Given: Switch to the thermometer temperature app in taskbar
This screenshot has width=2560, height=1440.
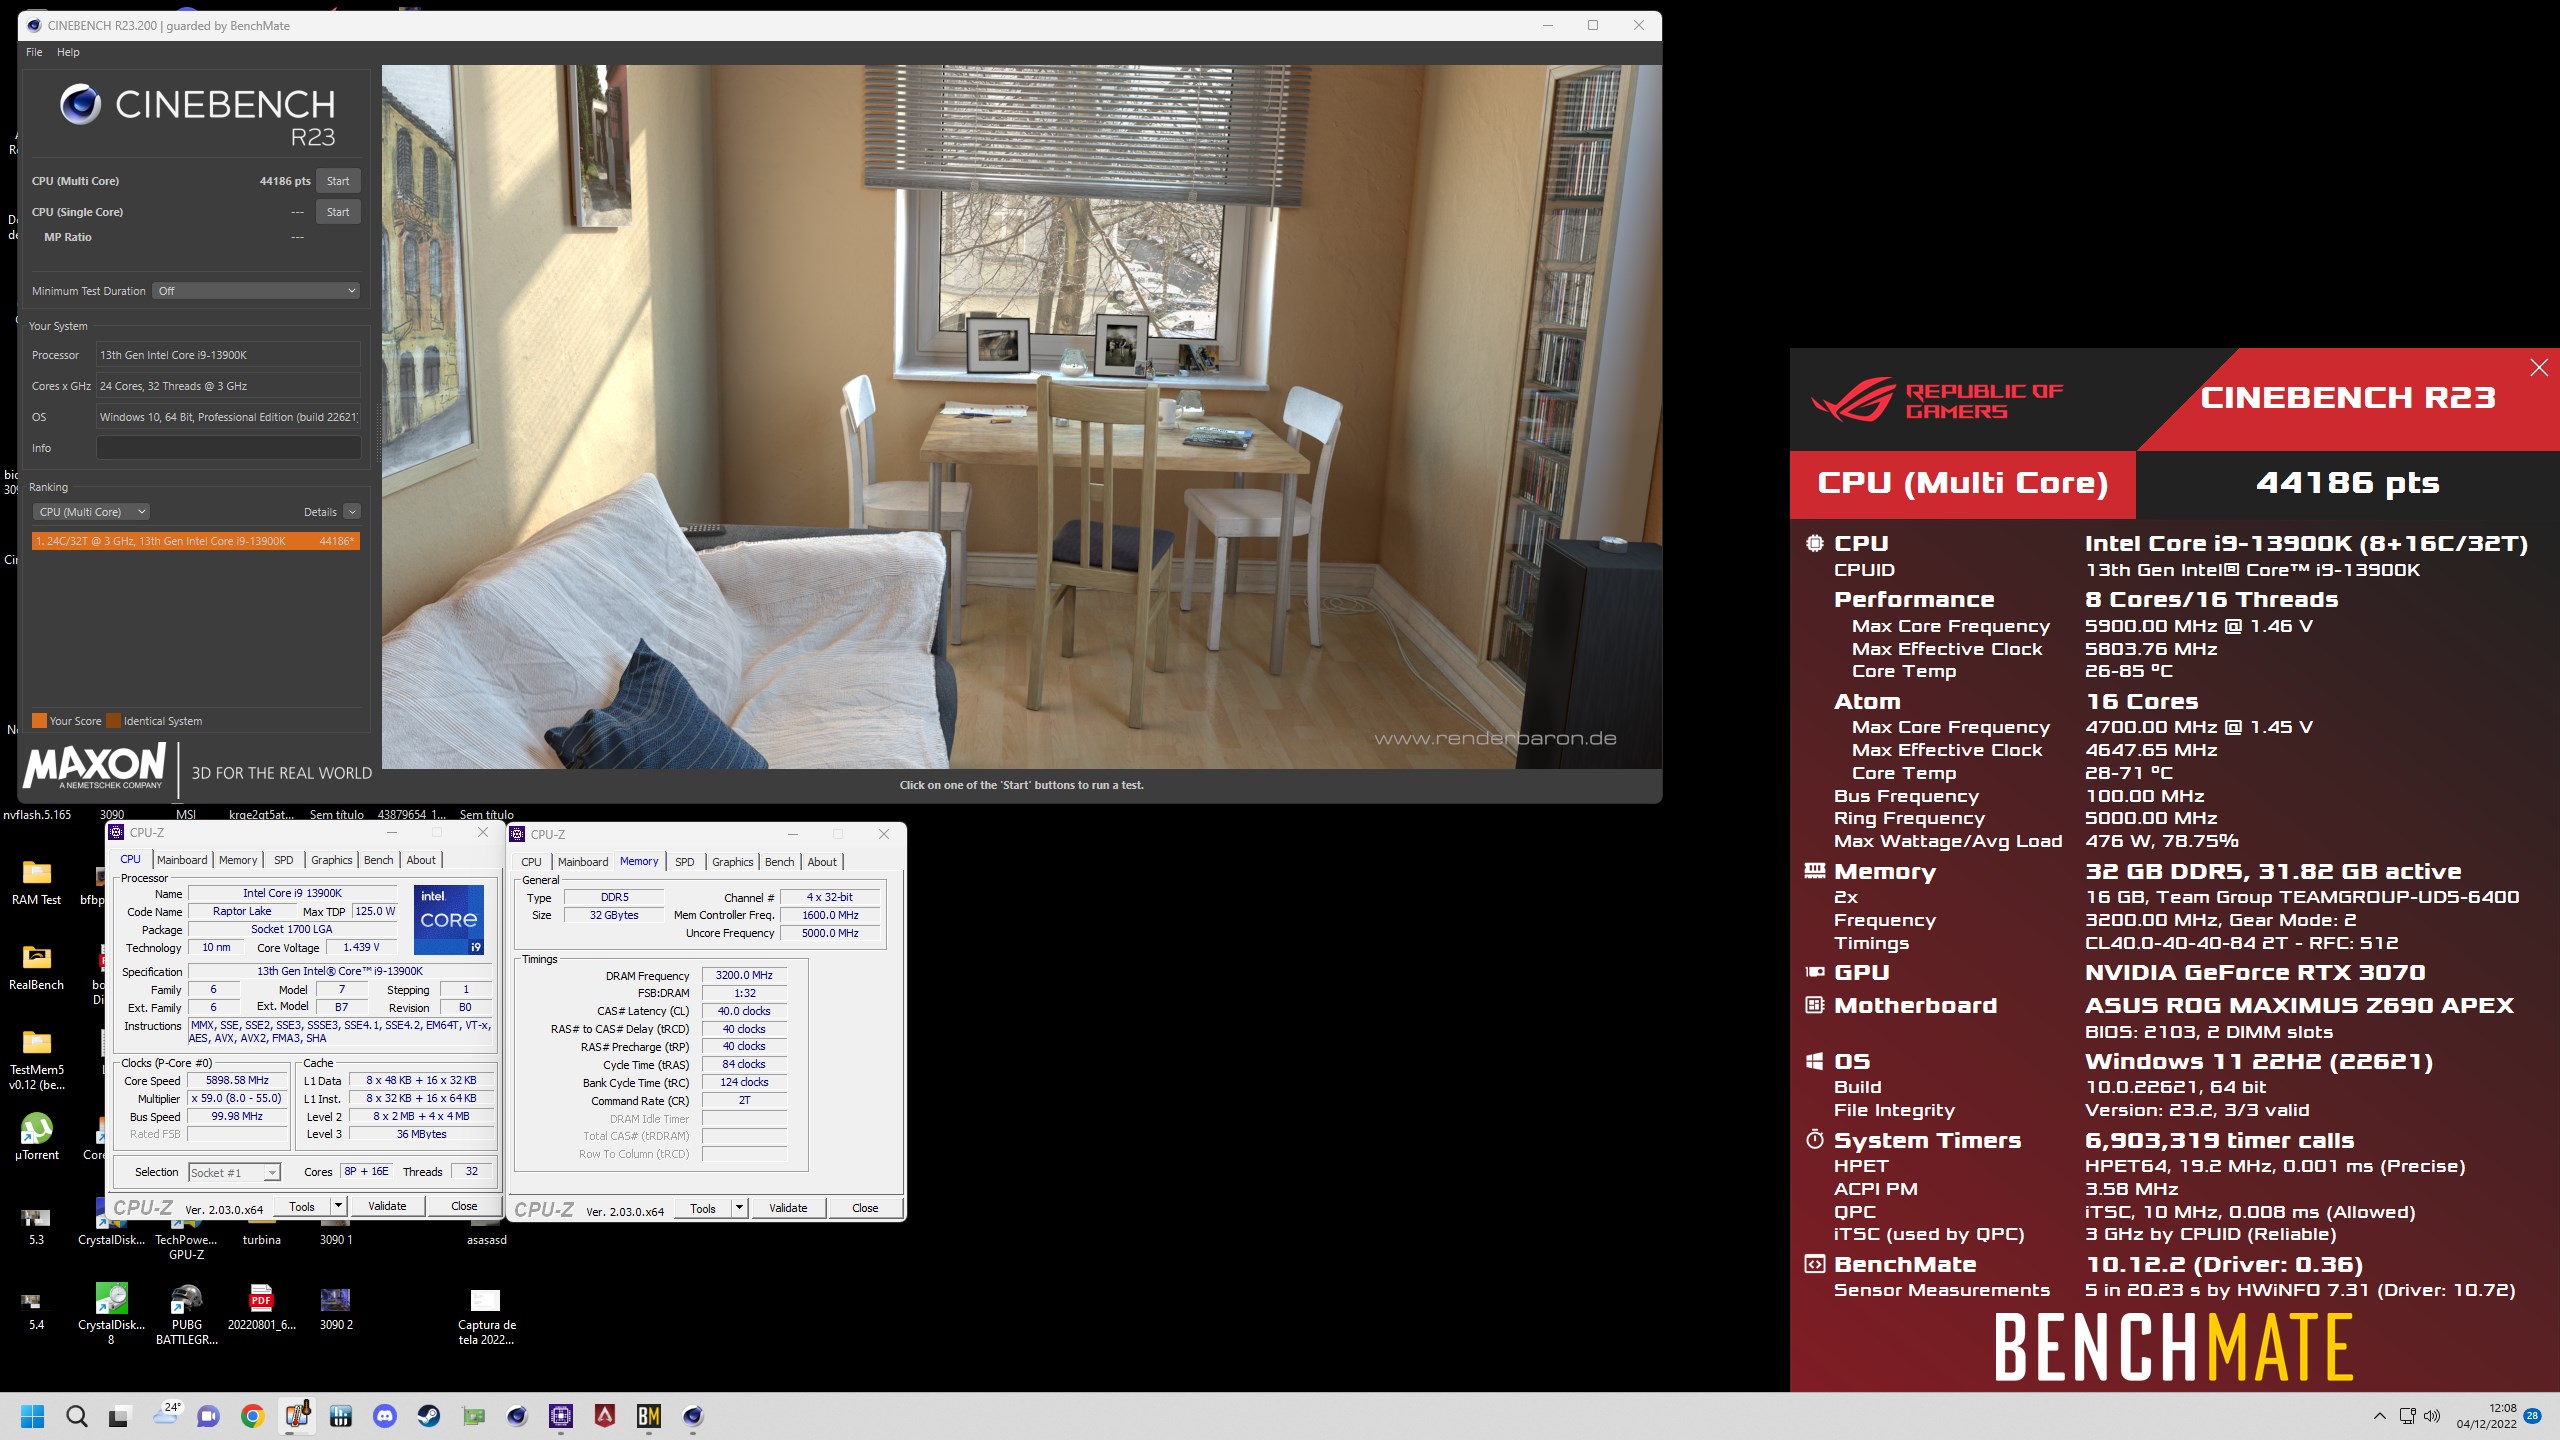Looking at the screenshot, I should (x=297, y=1416).
